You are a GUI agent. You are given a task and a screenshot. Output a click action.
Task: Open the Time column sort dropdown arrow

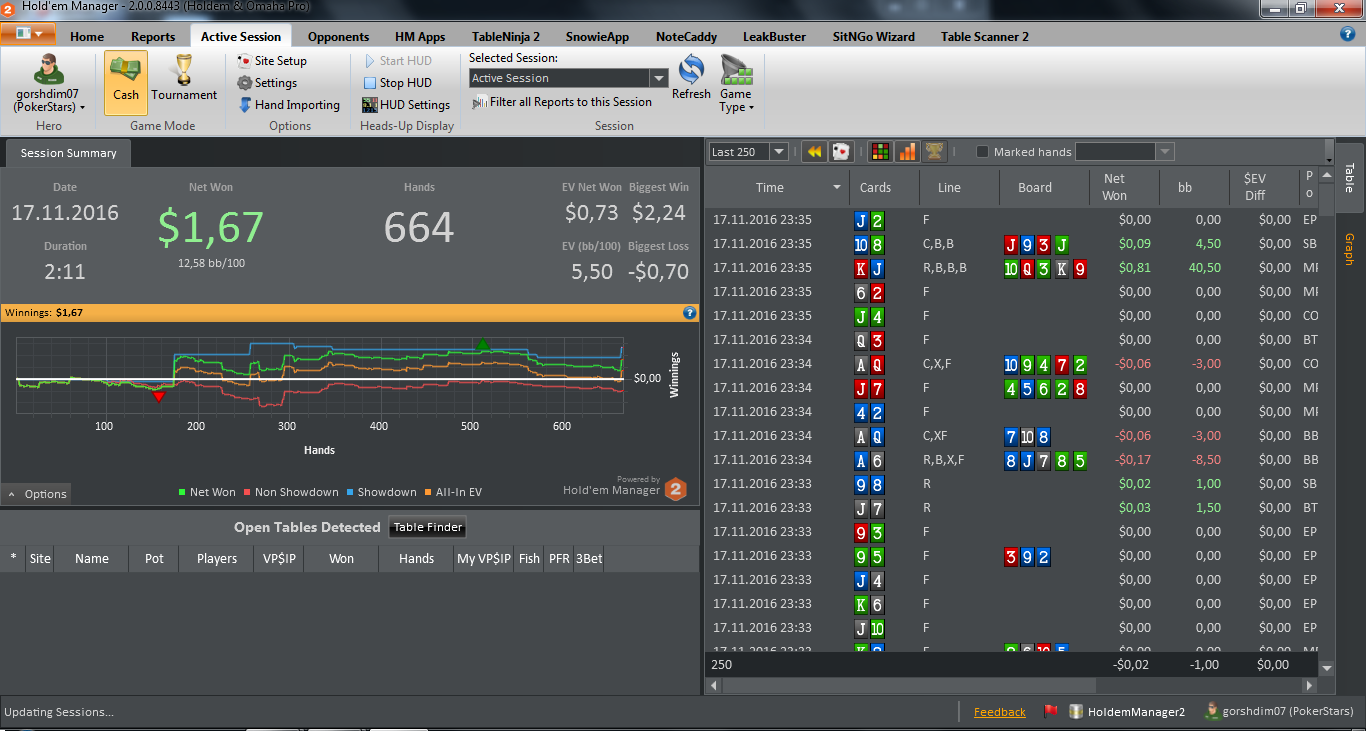coord(837,188)
